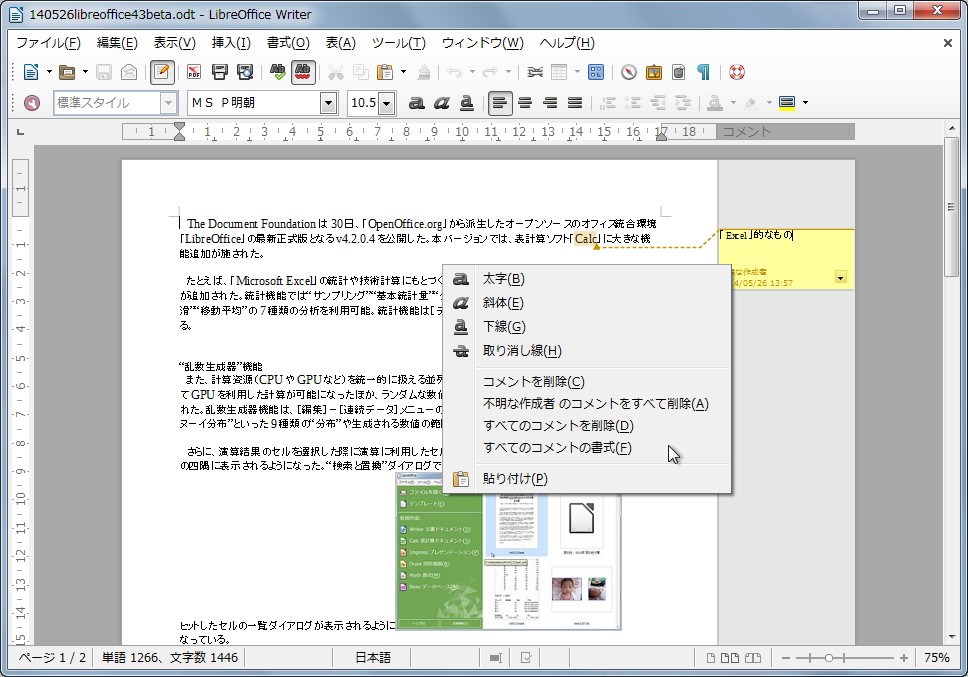Click the New document icon
This screenshot has width=968, height=677.
(31, 72)
